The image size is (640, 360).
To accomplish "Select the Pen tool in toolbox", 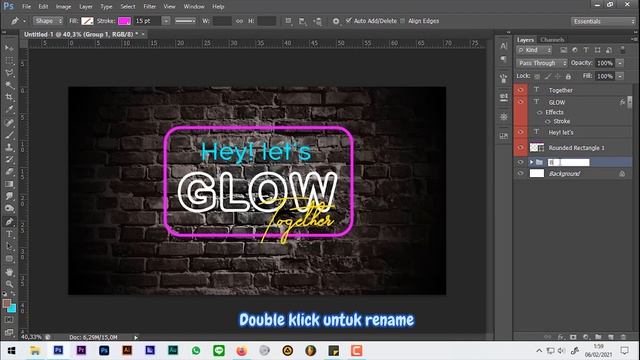I will [x=9, y=222].
